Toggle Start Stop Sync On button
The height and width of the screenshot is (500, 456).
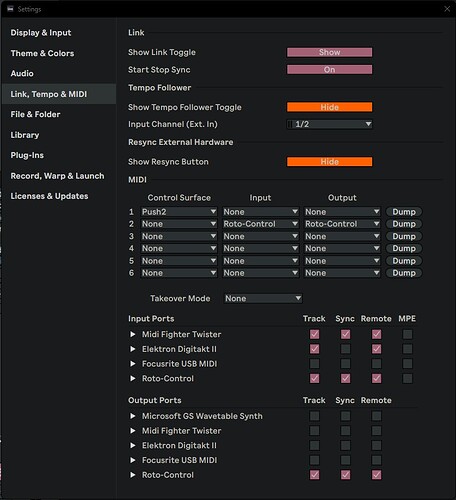click(329, 70)
